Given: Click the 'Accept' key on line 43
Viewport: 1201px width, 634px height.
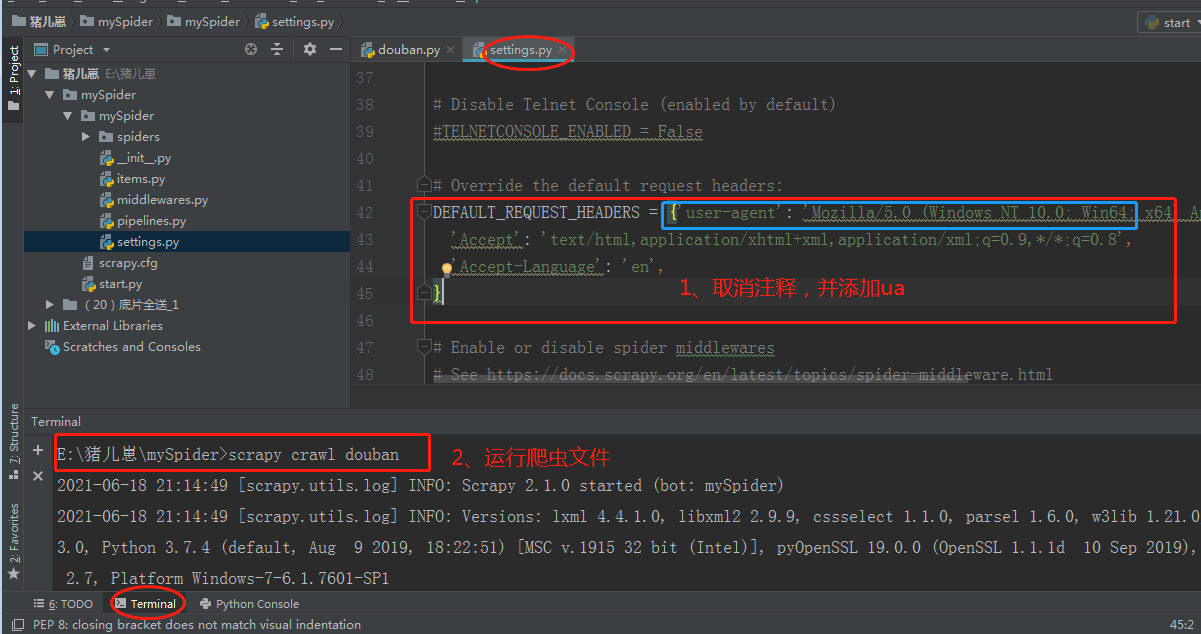Looking at the screenshot, I should (x=486, y=239).
